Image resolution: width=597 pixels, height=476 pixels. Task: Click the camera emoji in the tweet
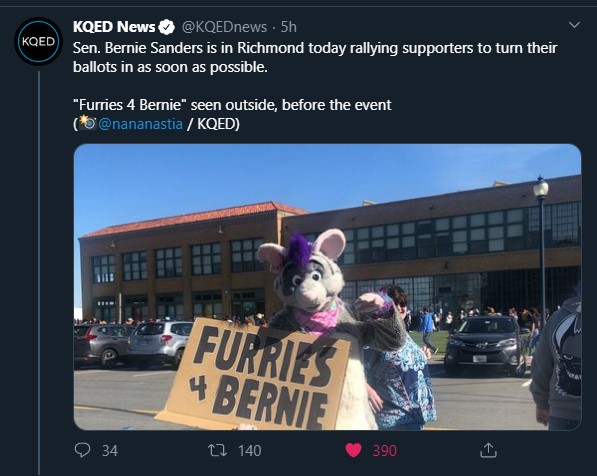pyautogui.click(x=87, y=123)
